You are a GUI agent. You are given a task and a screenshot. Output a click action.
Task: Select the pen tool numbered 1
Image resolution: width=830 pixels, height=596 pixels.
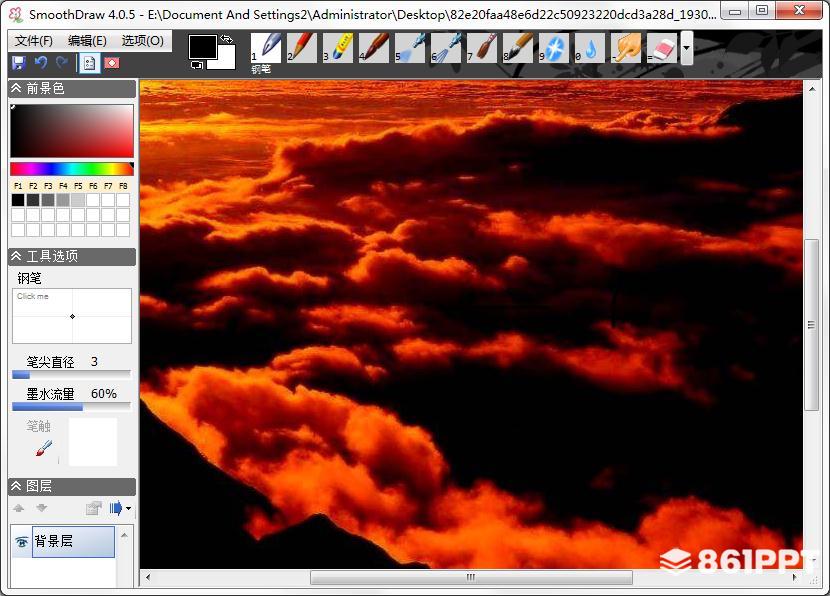(x=266, y=48)
